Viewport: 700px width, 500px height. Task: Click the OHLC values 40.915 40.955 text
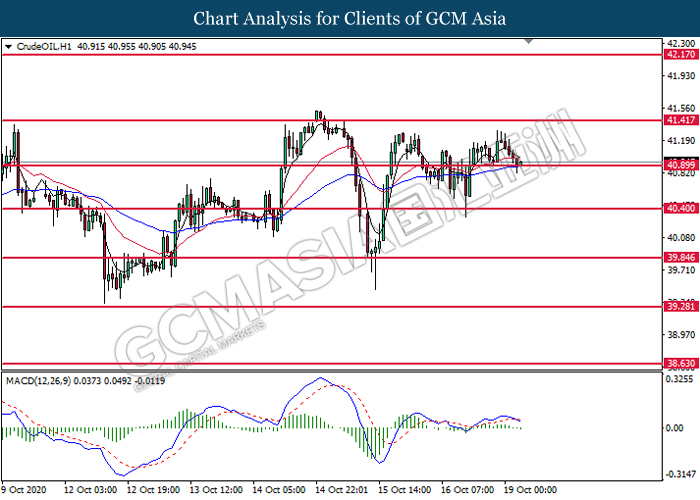(x=106, y=46)
